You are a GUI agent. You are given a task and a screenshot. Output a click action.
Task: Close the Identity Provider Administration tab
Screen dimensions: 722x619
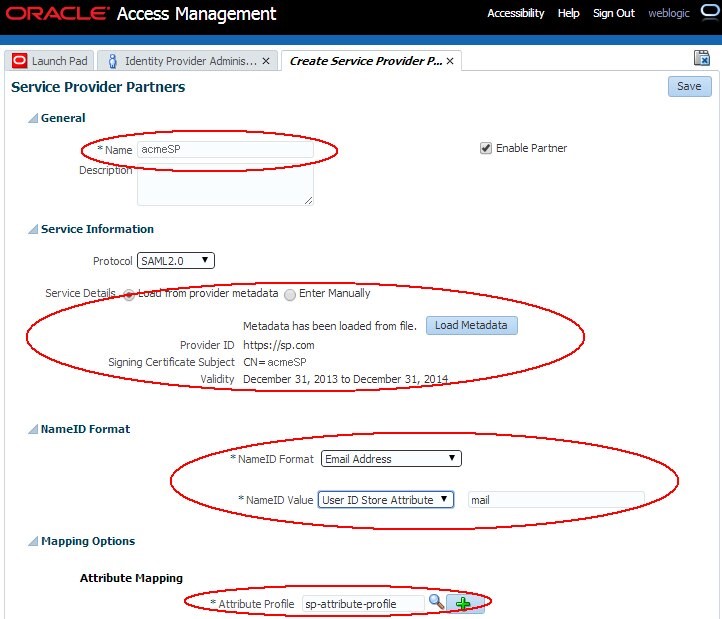pos(266,61)
